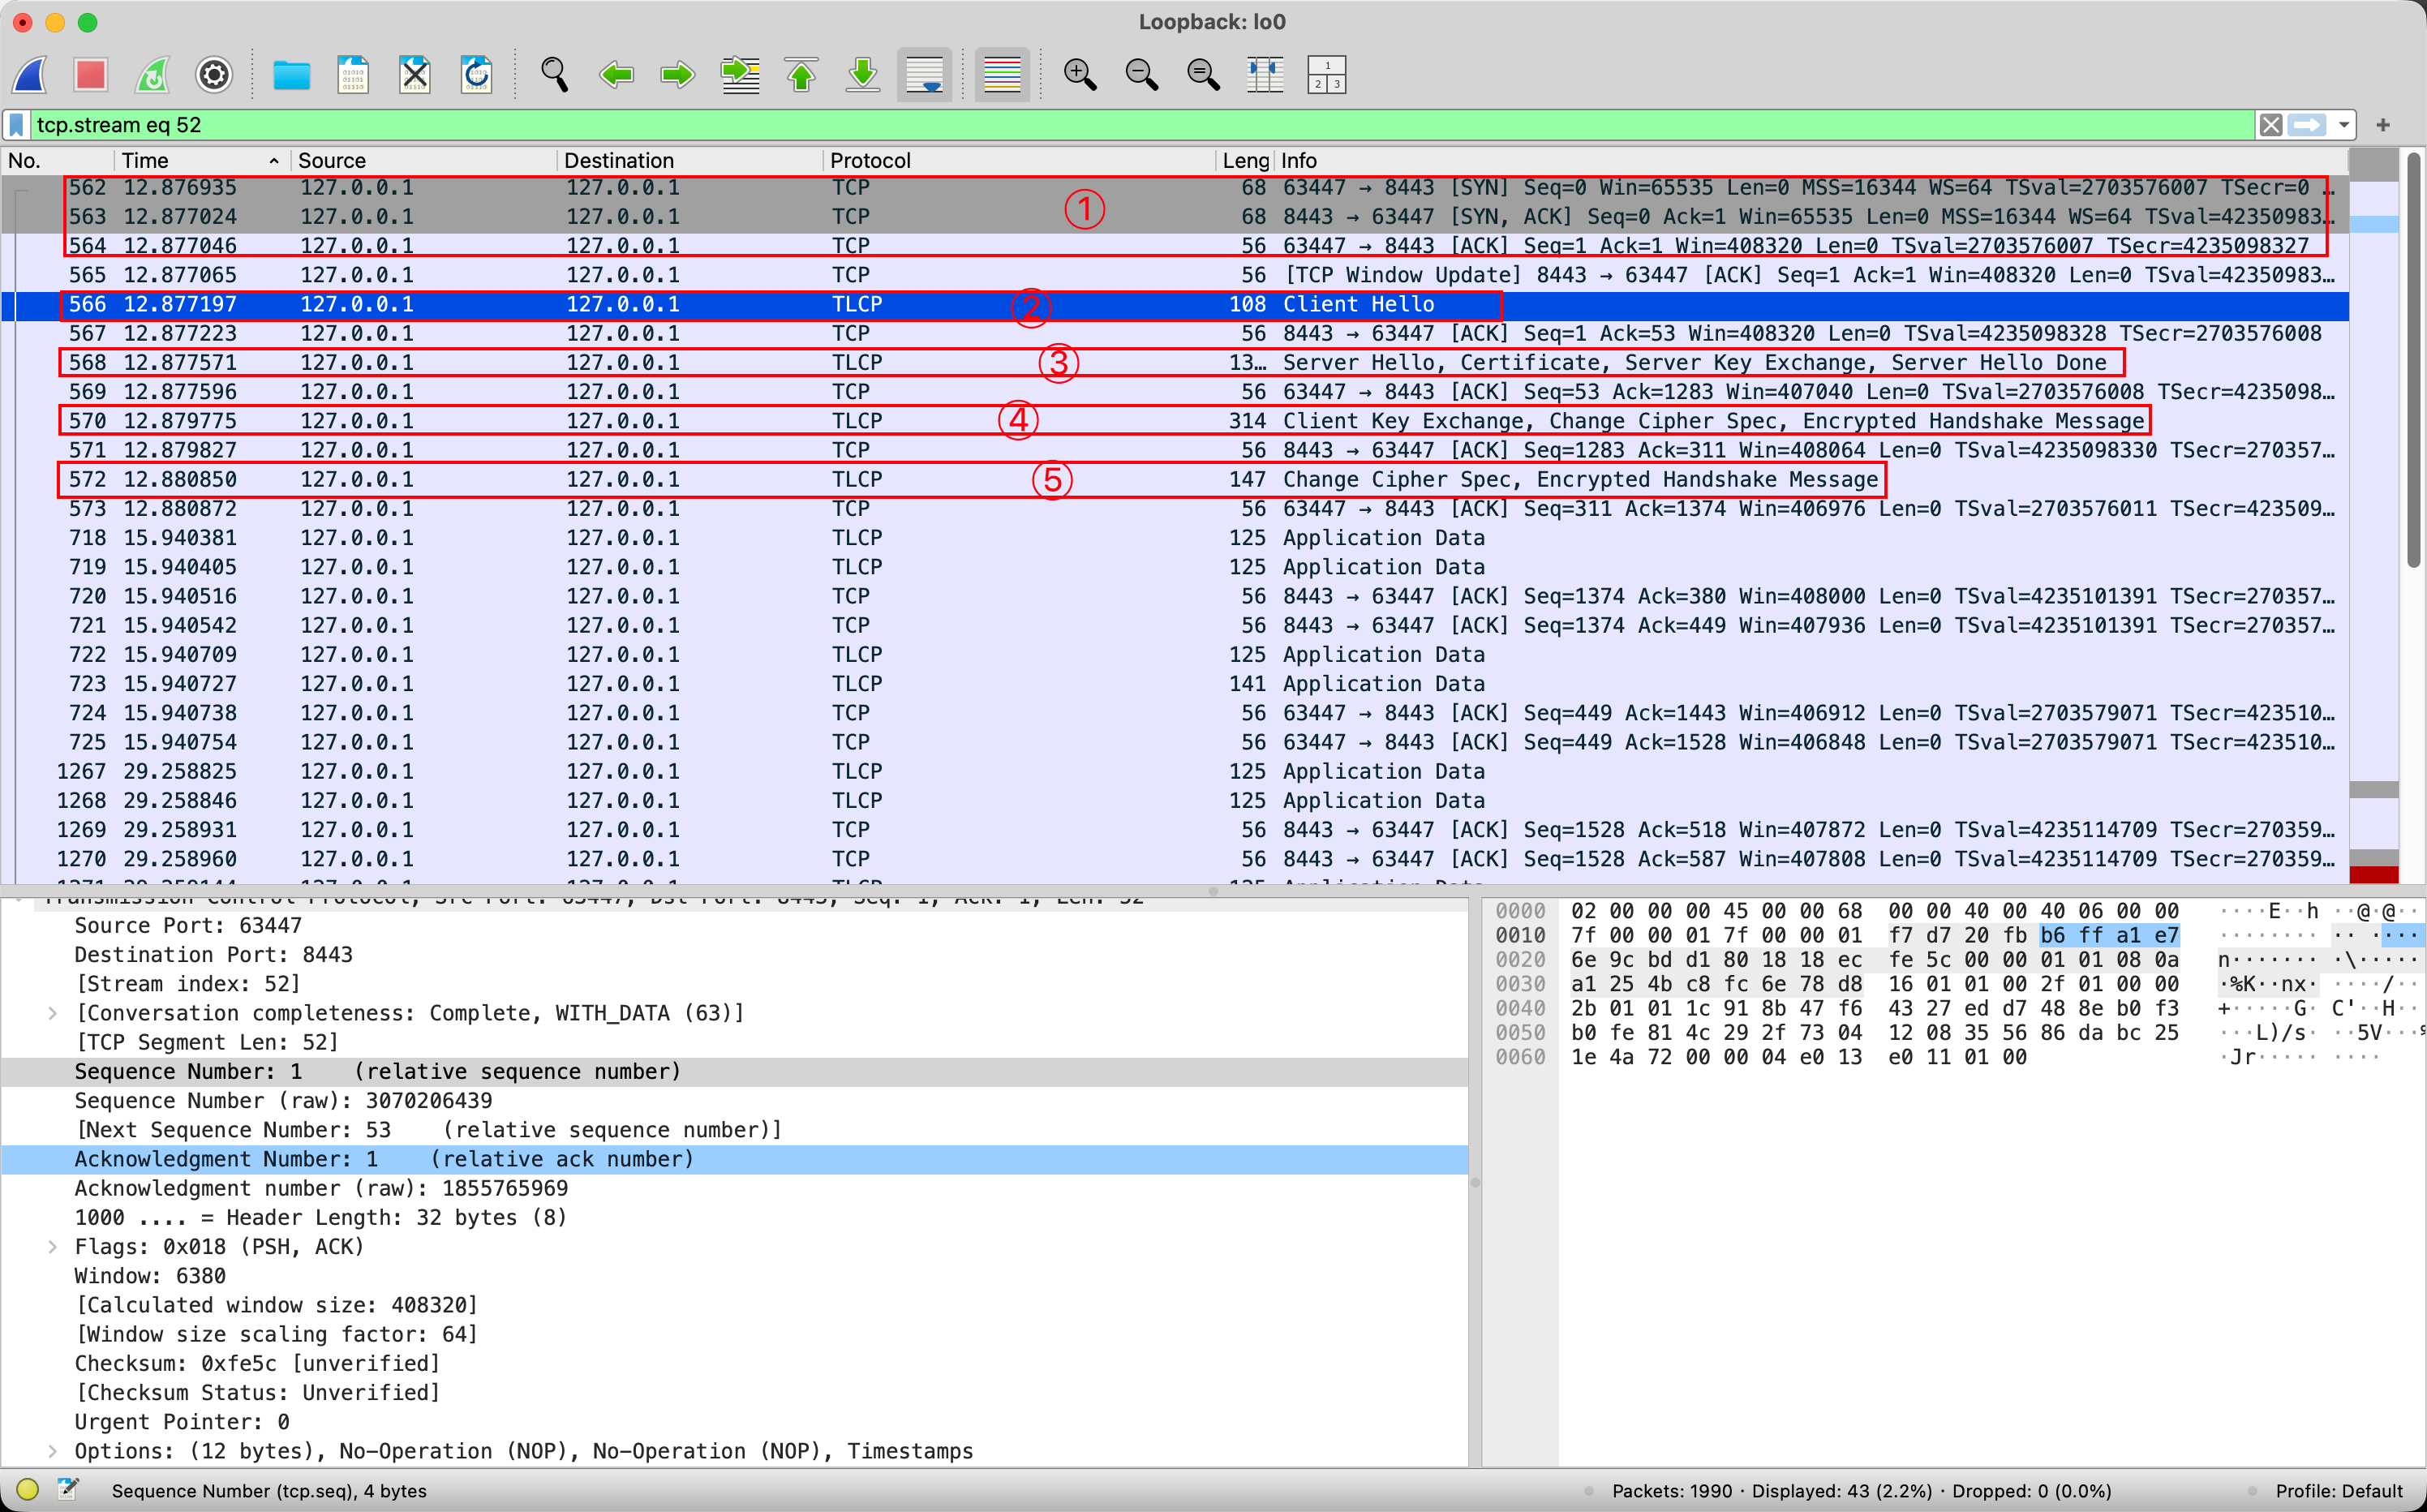Click the packet list vertical scrollbar
2427x1512 pixels.
2413,360
